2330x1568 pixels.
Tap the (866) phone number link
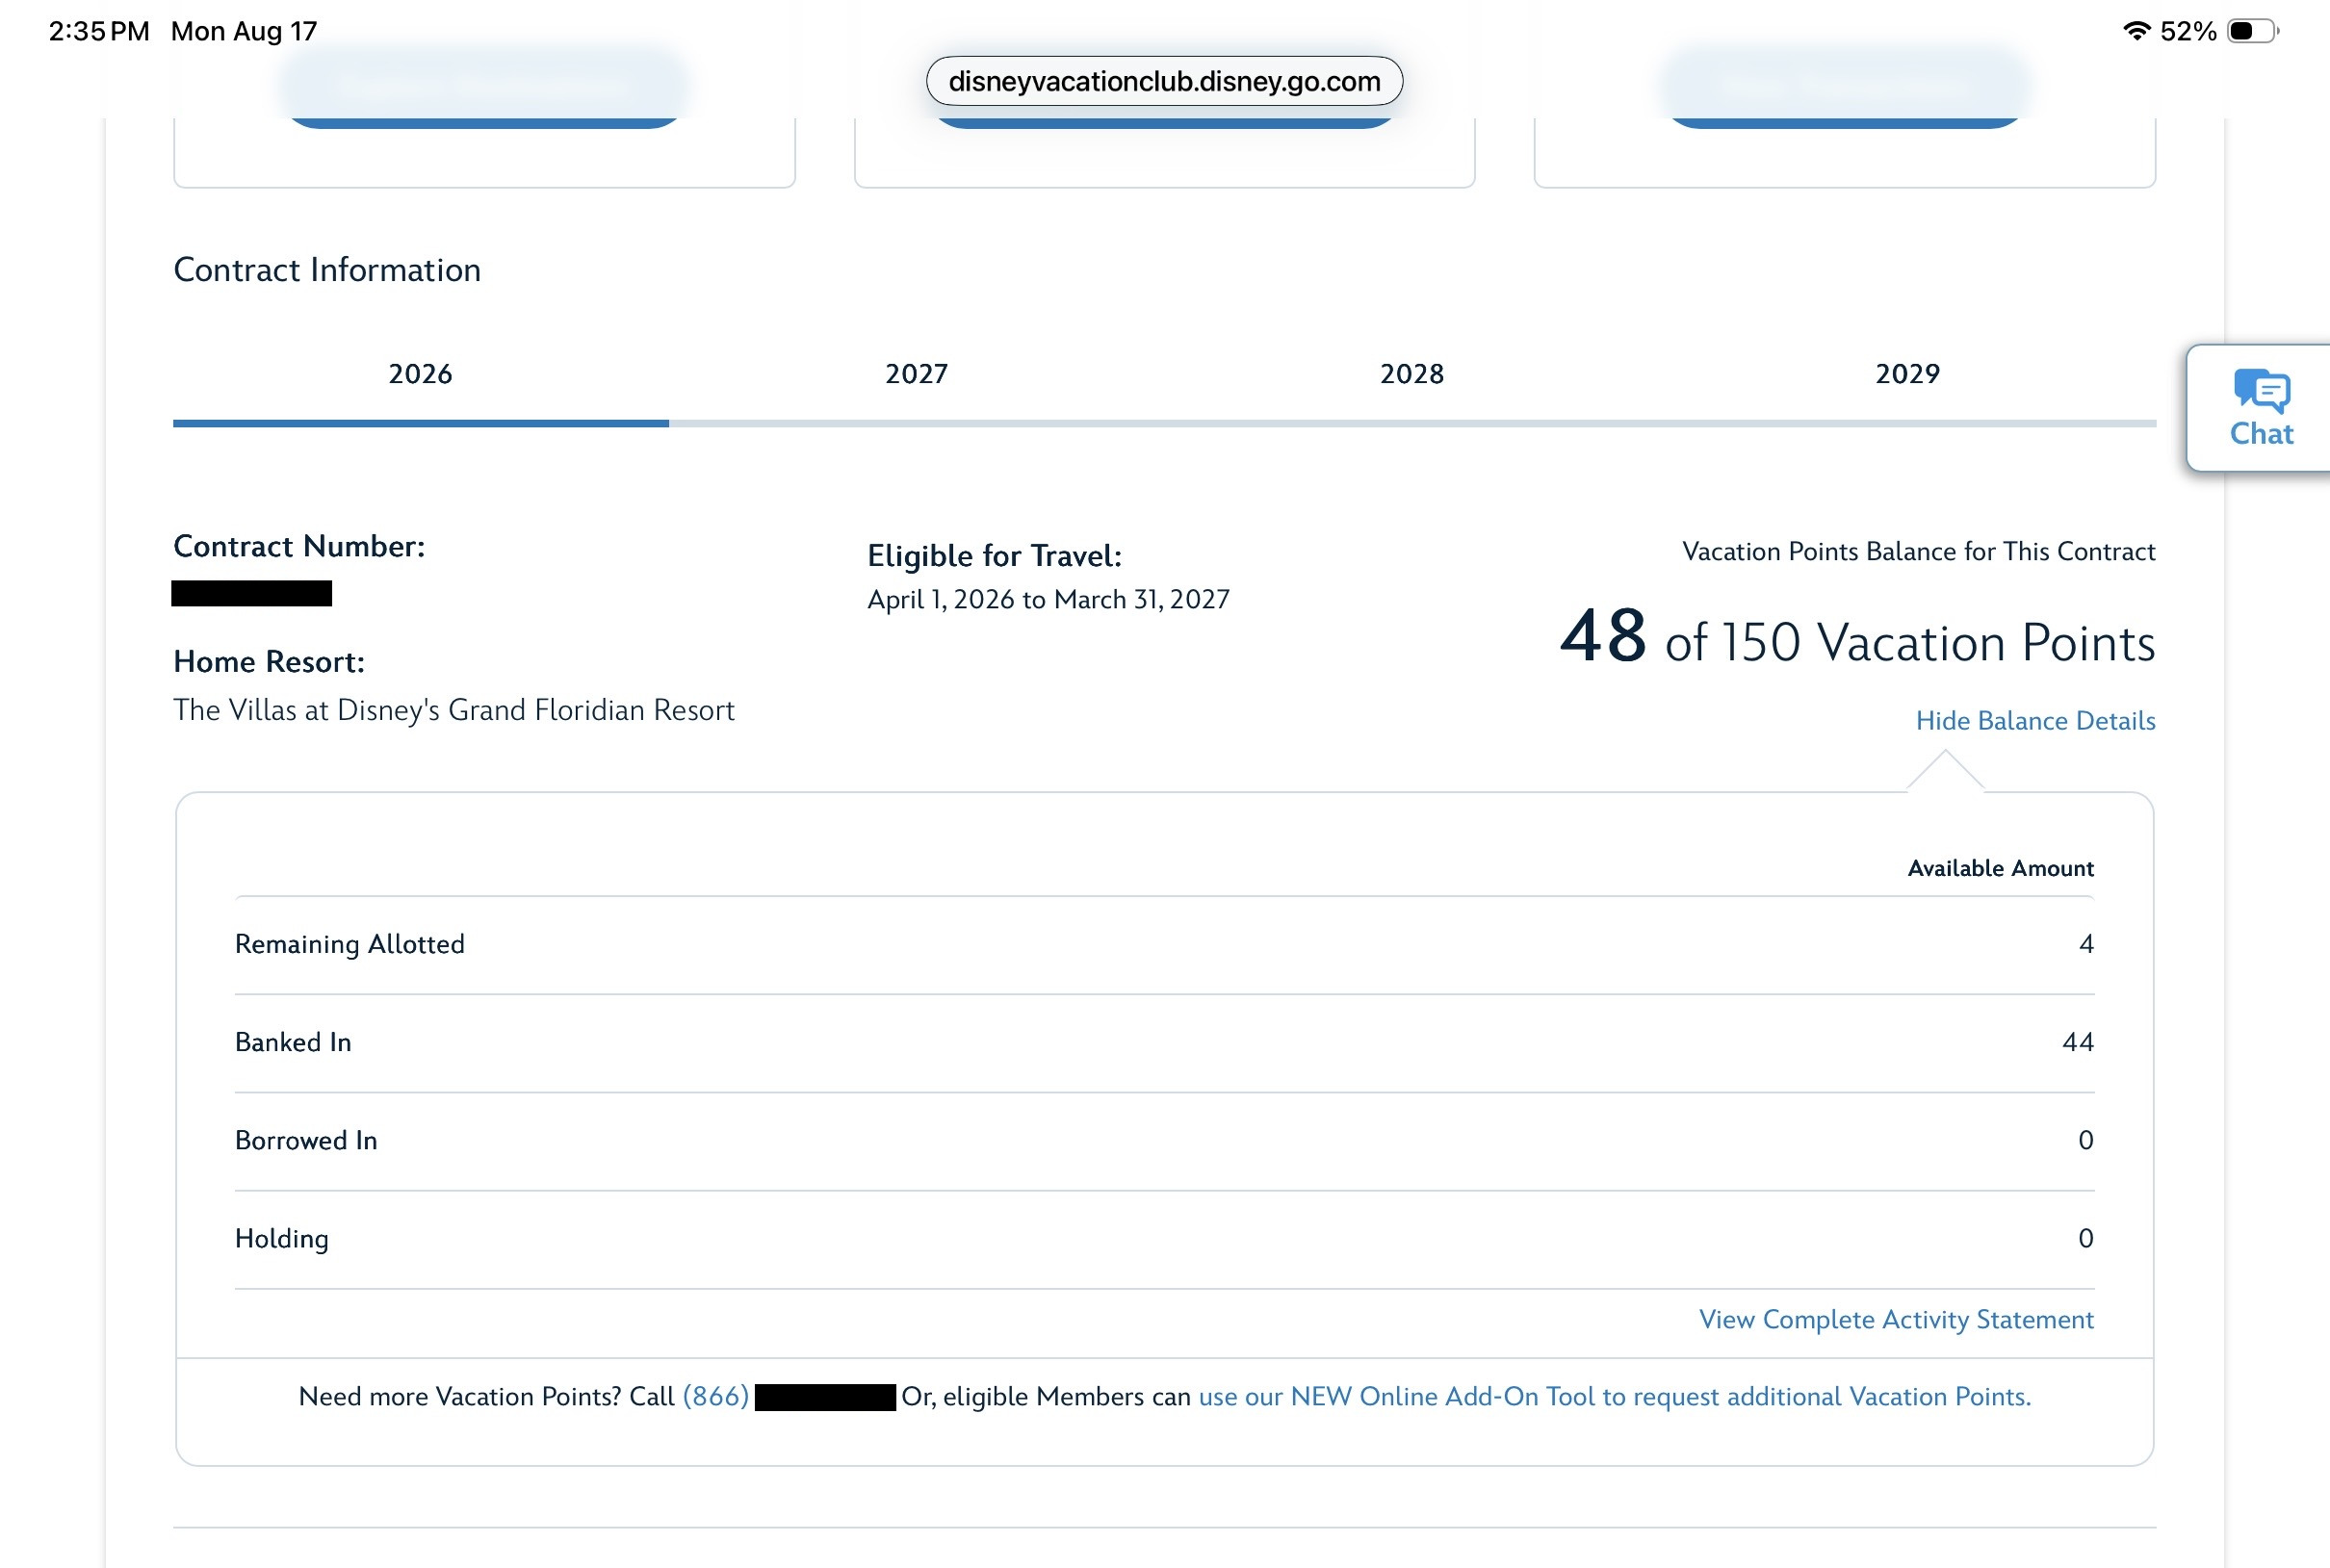(x=716, y=1397)
